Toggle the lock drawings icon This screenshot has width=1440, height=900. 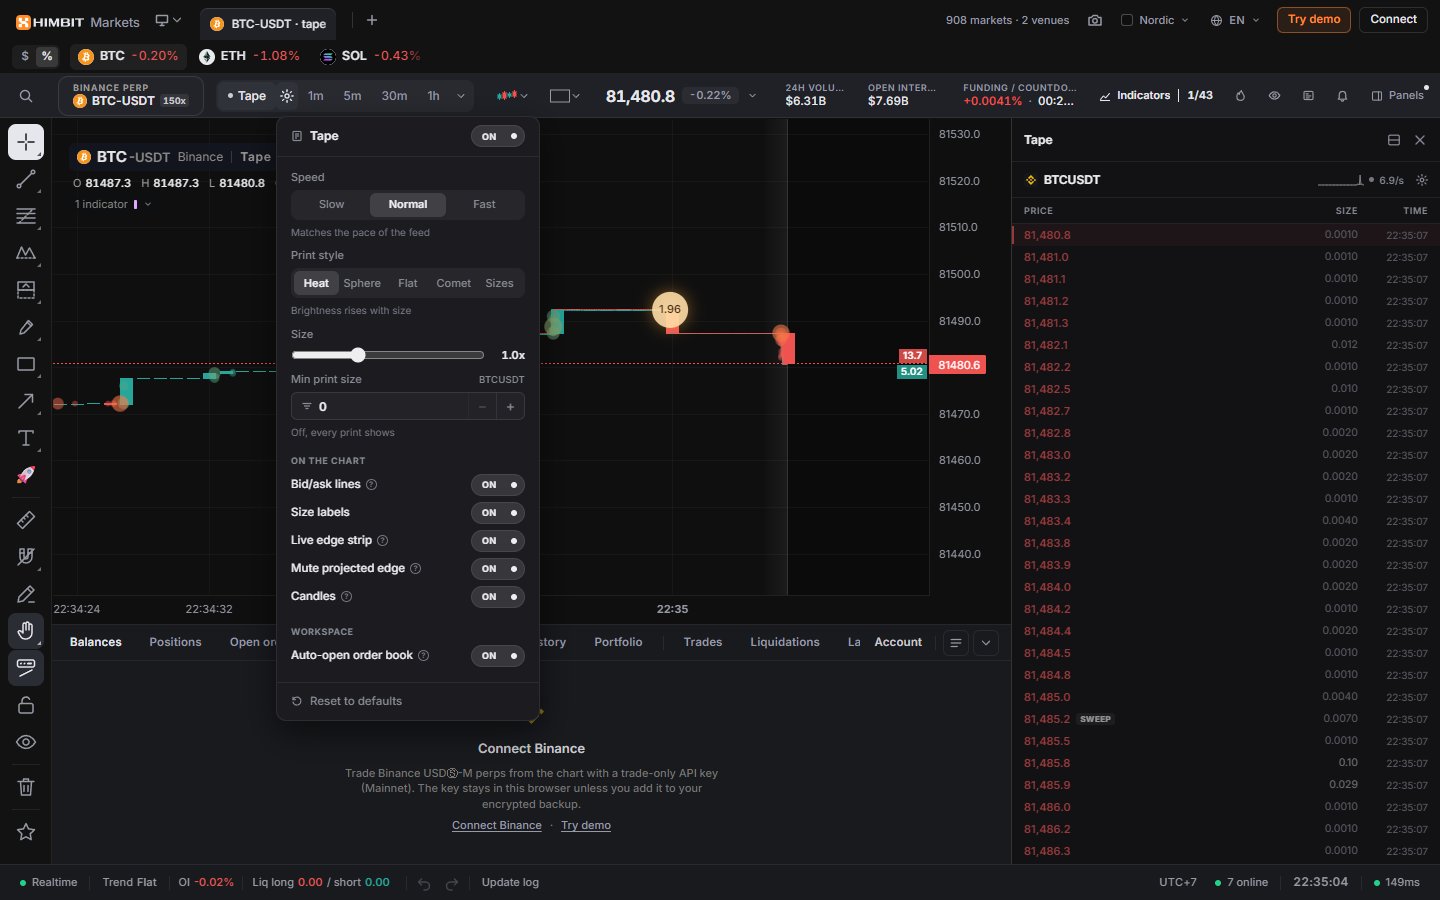point(26,705)
